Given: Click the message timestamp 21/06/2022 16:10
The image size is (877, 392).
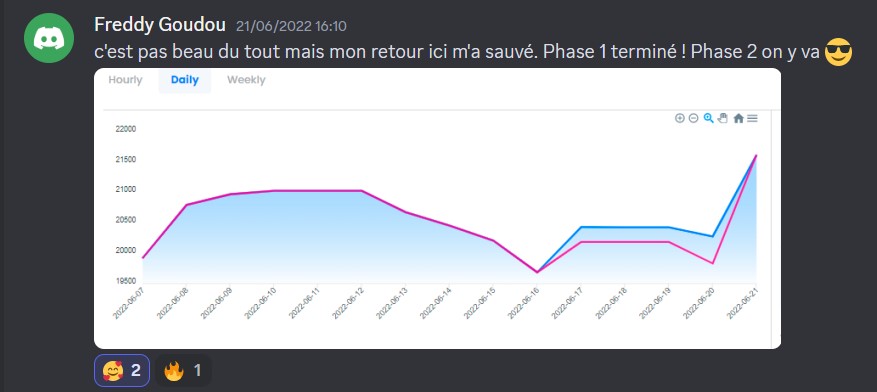Looking at the screenshot, I should pyautogui.click(x=291, y=26).
